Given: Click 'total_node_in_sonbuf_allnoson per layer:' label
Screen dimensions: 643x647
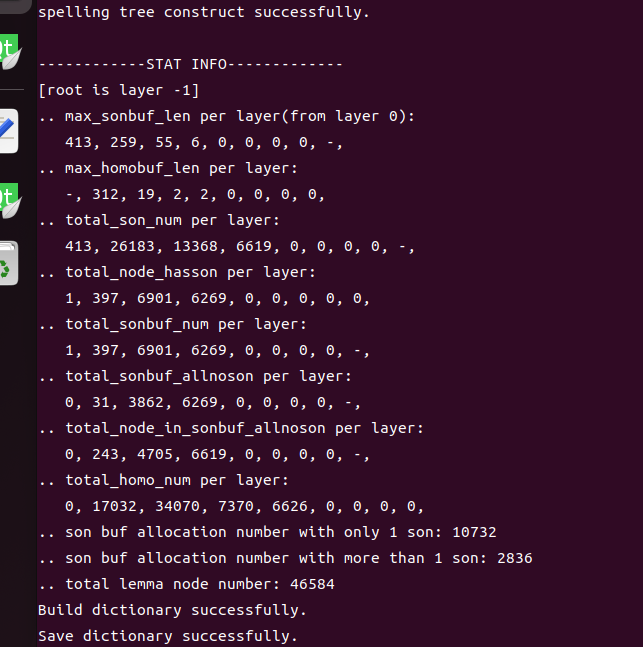Looking at the screenshot, I should coord(244,428).
